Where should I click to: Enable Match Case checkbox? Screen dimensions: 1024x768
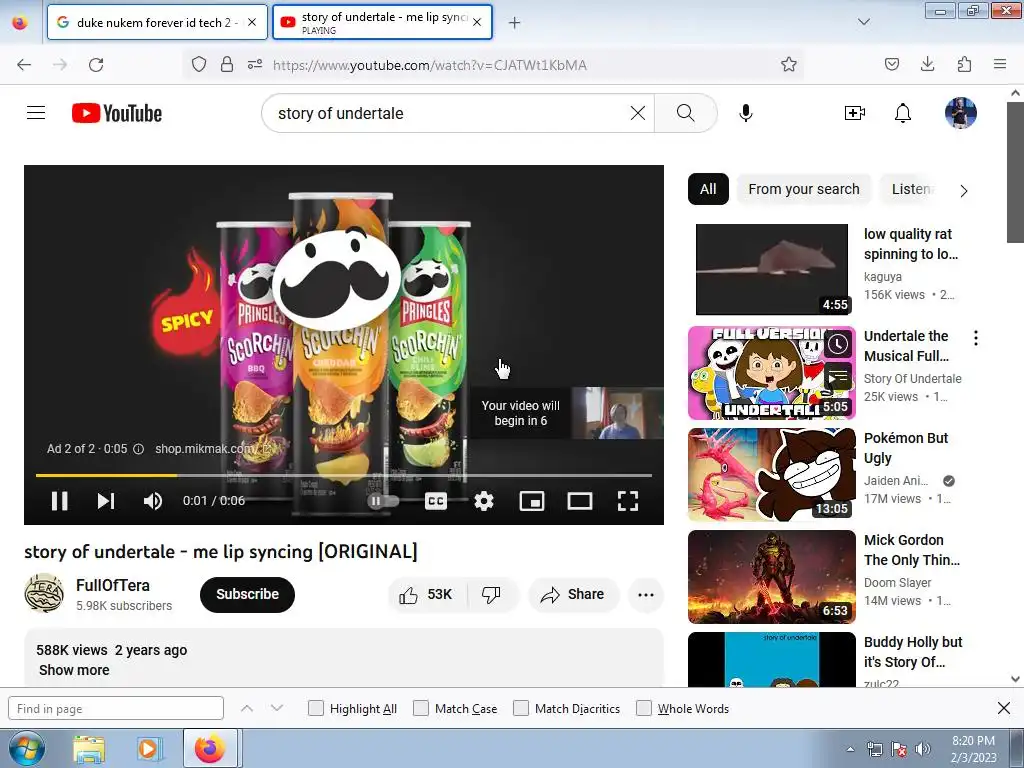click(421, 709)
